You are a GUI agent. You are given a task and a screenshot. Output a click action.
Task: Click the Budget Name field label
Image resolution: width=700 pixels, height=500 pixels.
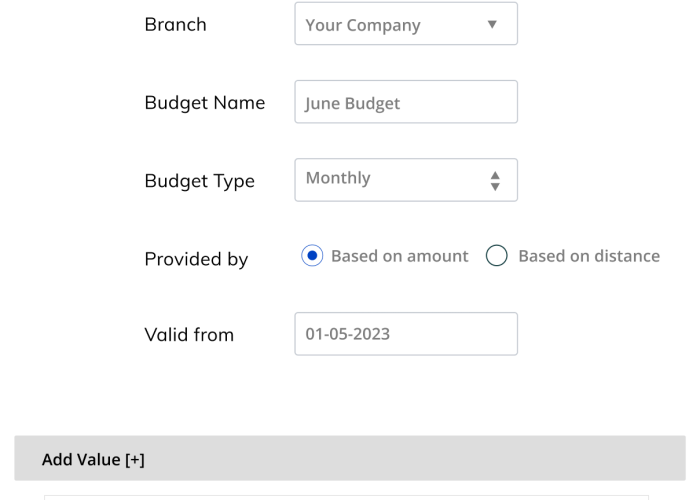tap(204, 102)
